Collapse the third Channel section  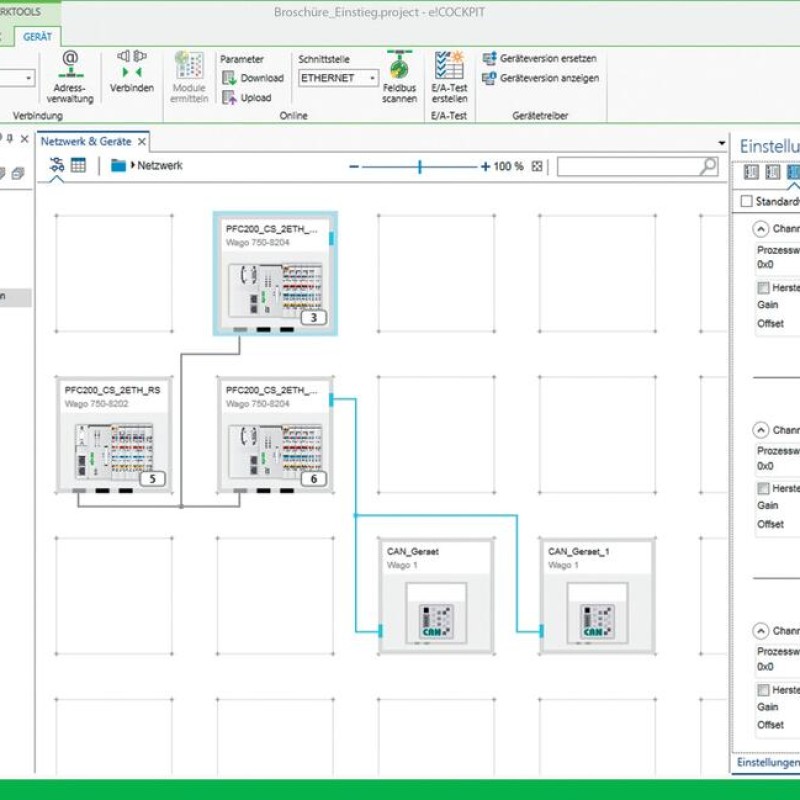[760, 631]
